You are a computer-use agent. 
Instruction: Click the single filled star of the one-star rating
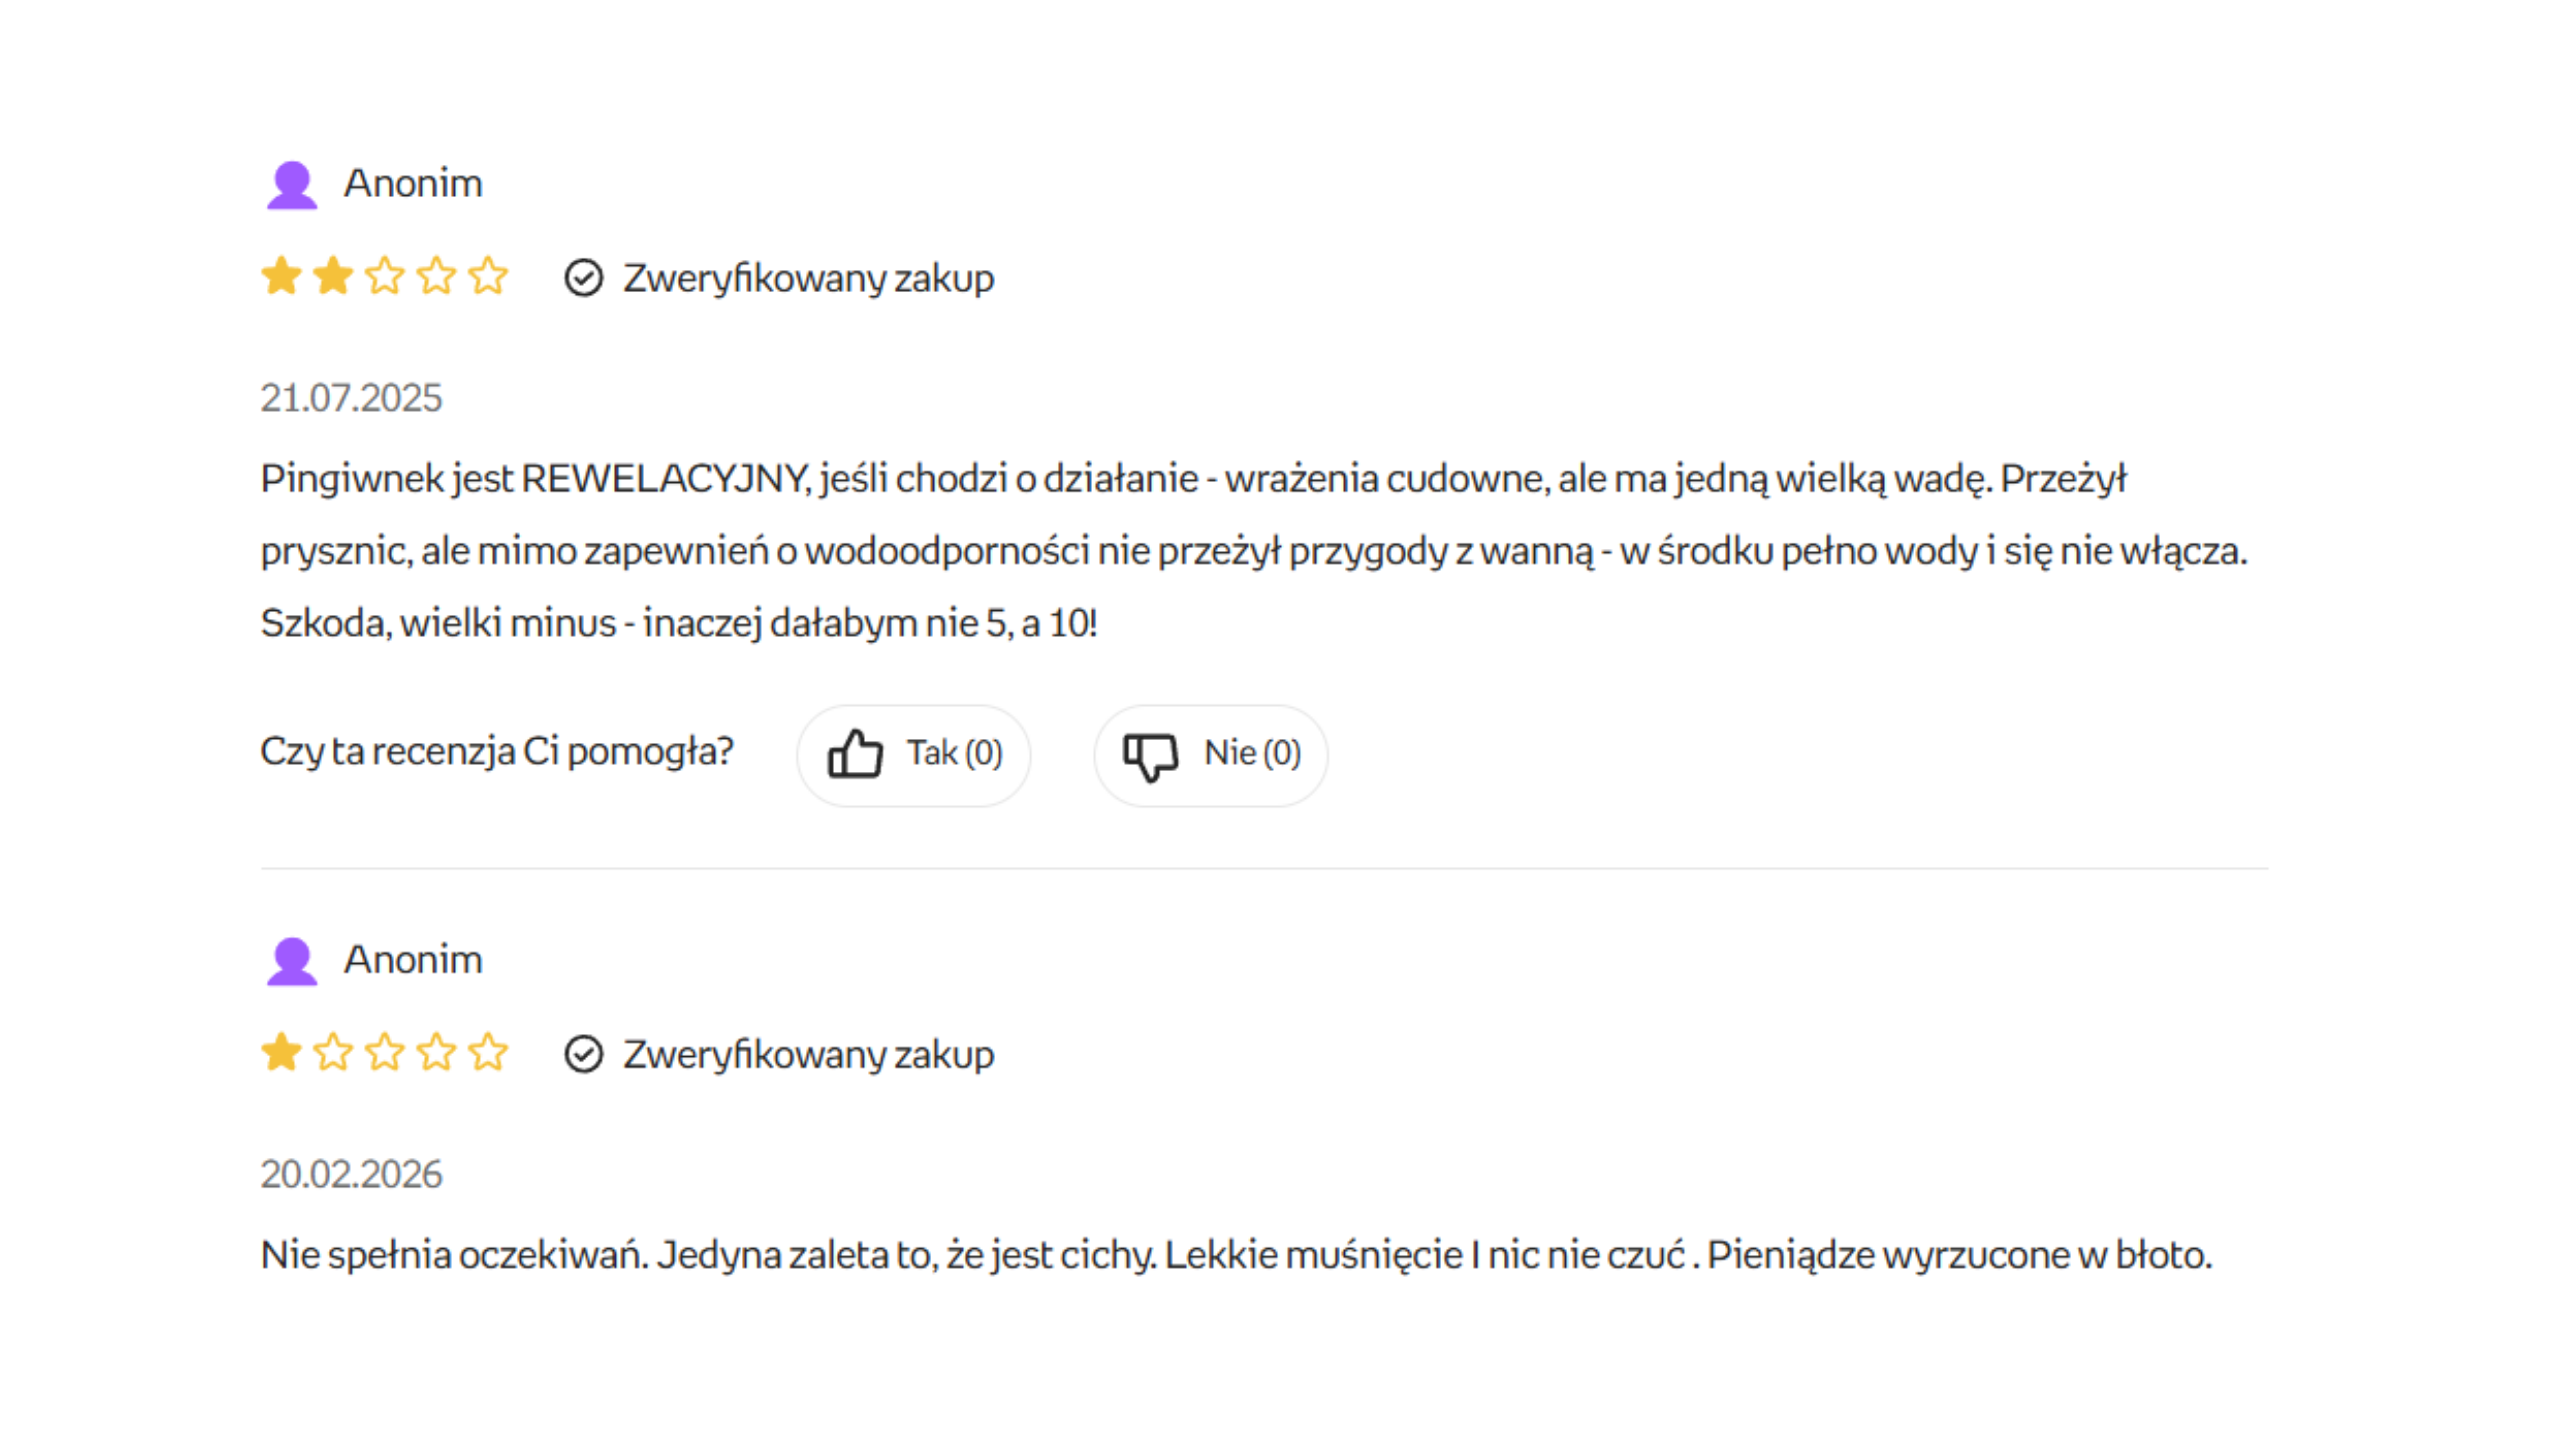(281, 1052)
